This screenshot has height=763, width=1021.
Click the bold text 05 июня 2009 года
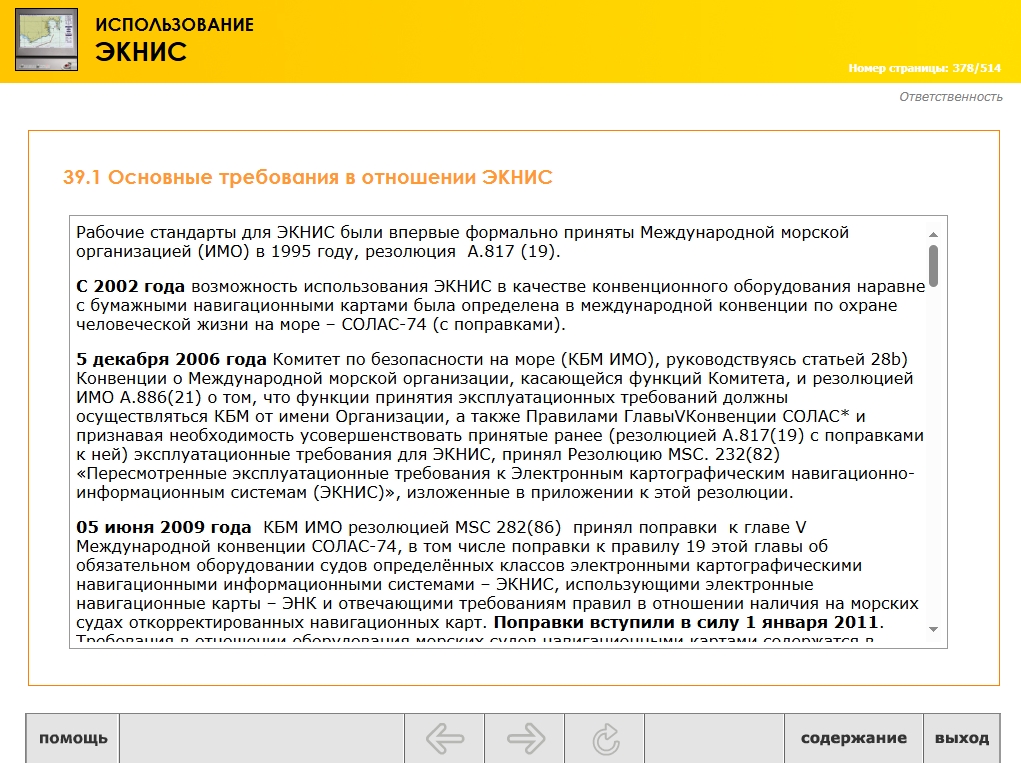coord(163,527)
